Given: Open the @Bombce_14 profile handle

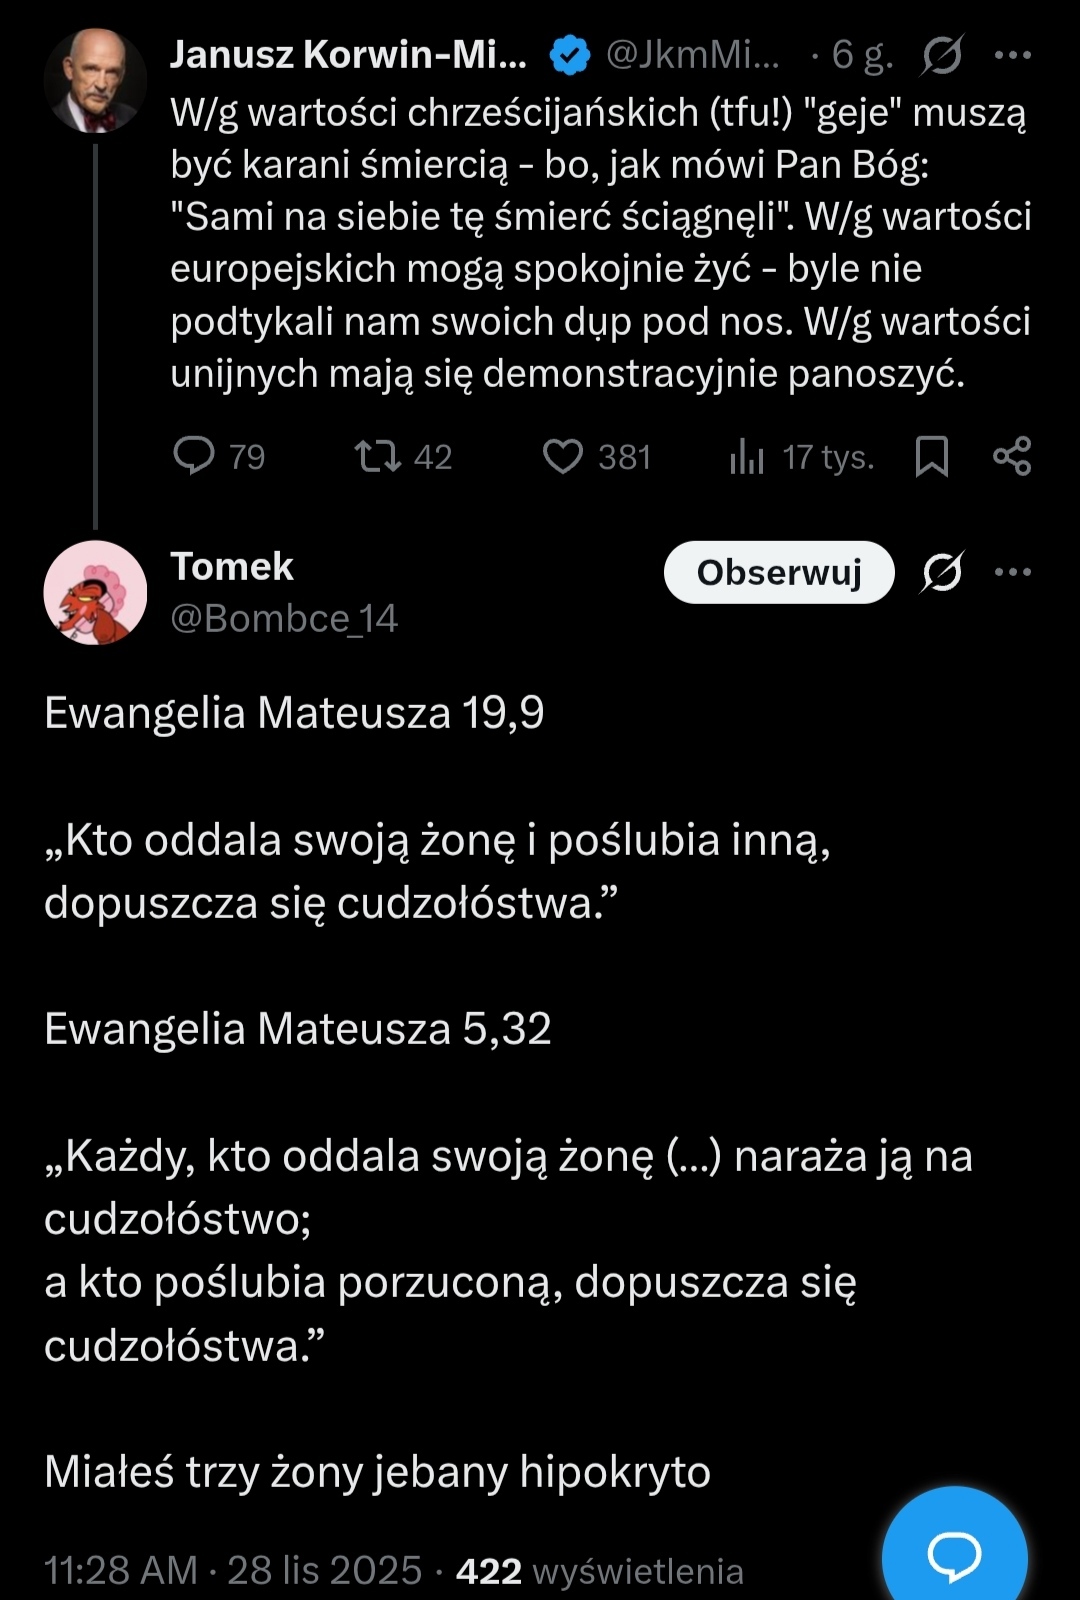Looking at the screenshot, I should [284, 619].
